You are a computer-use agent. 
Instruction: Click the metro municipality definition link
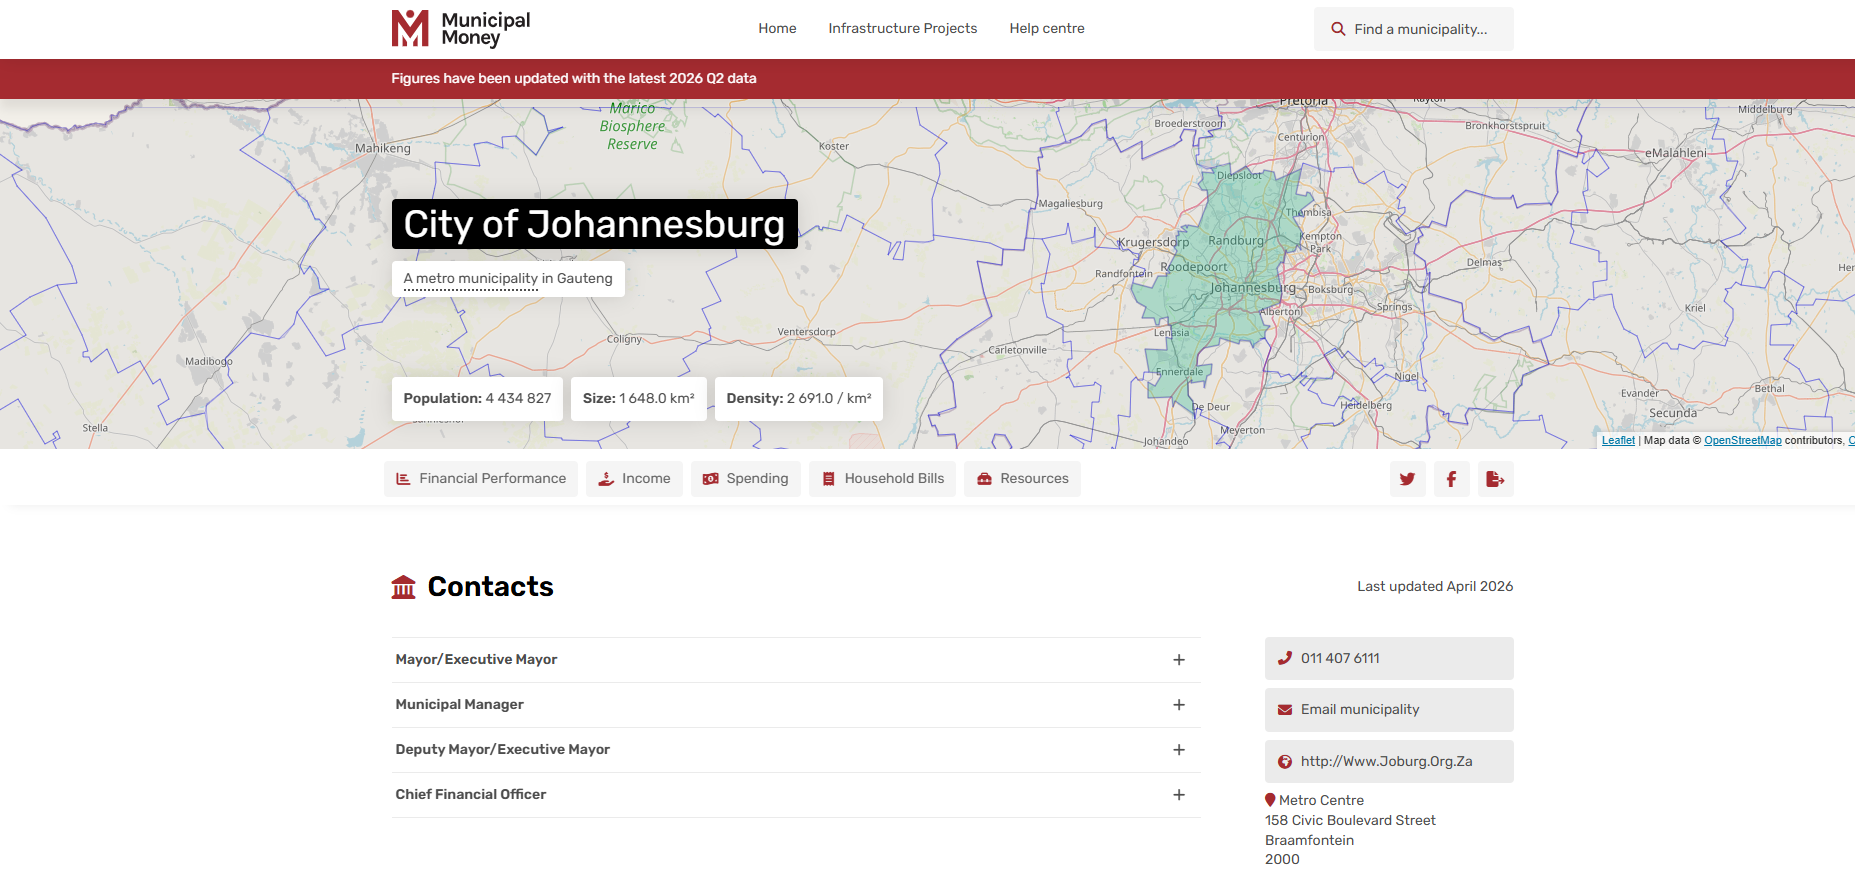pos(471,279)
